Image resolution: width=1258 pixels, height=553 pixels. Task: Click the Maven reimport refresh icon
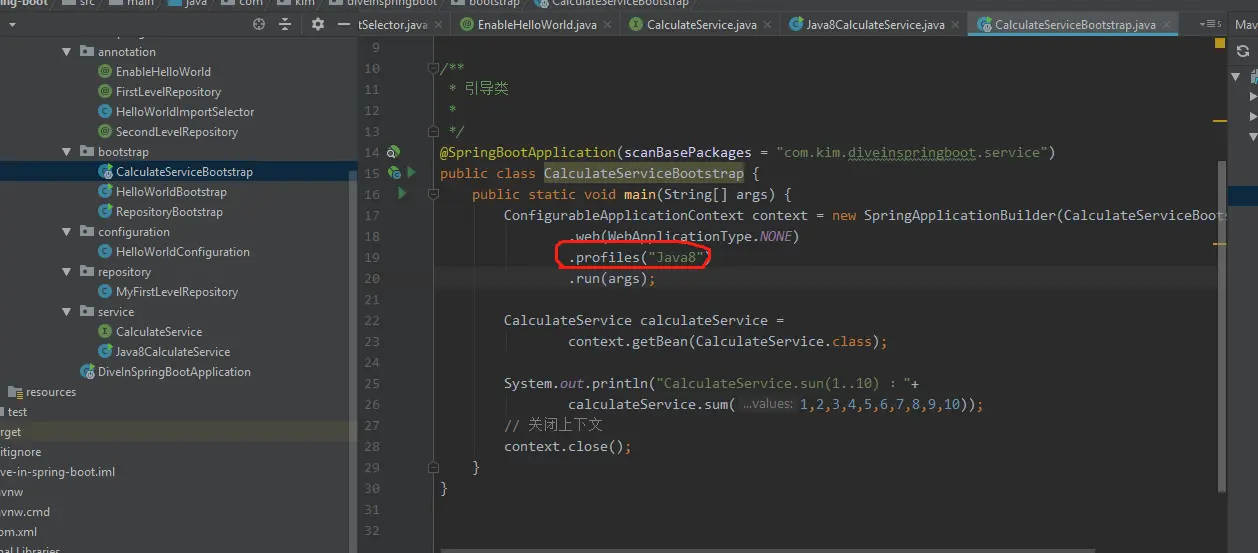[1243, 51]
